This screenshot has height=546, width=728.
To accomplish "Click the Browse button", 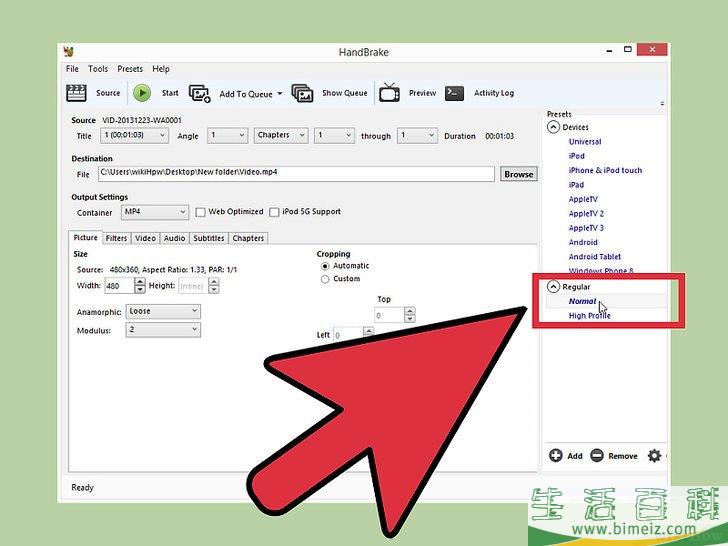I will pos(519,174).
